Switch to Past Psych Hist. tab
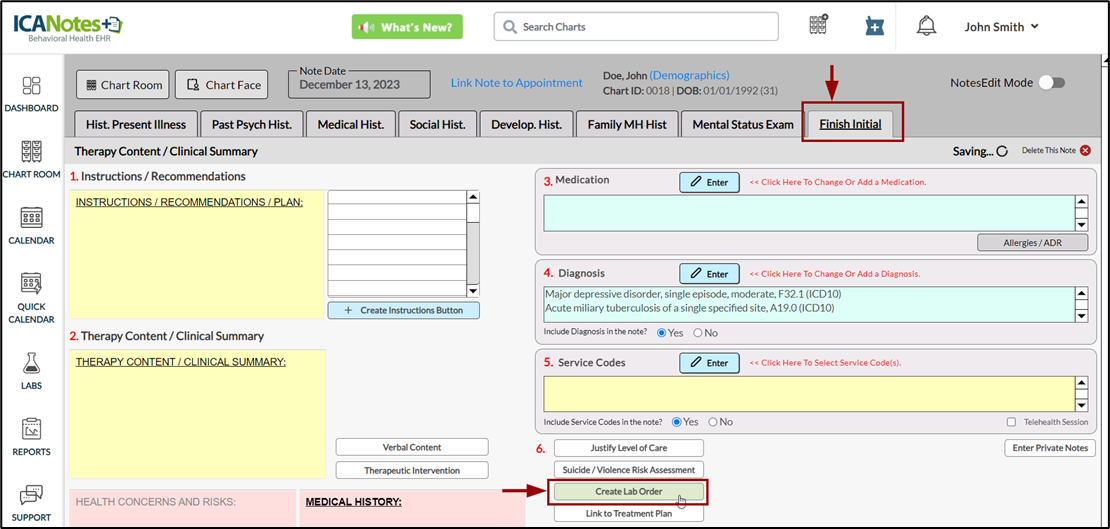Screen dimensions: 1110x529 click(252, 124)
